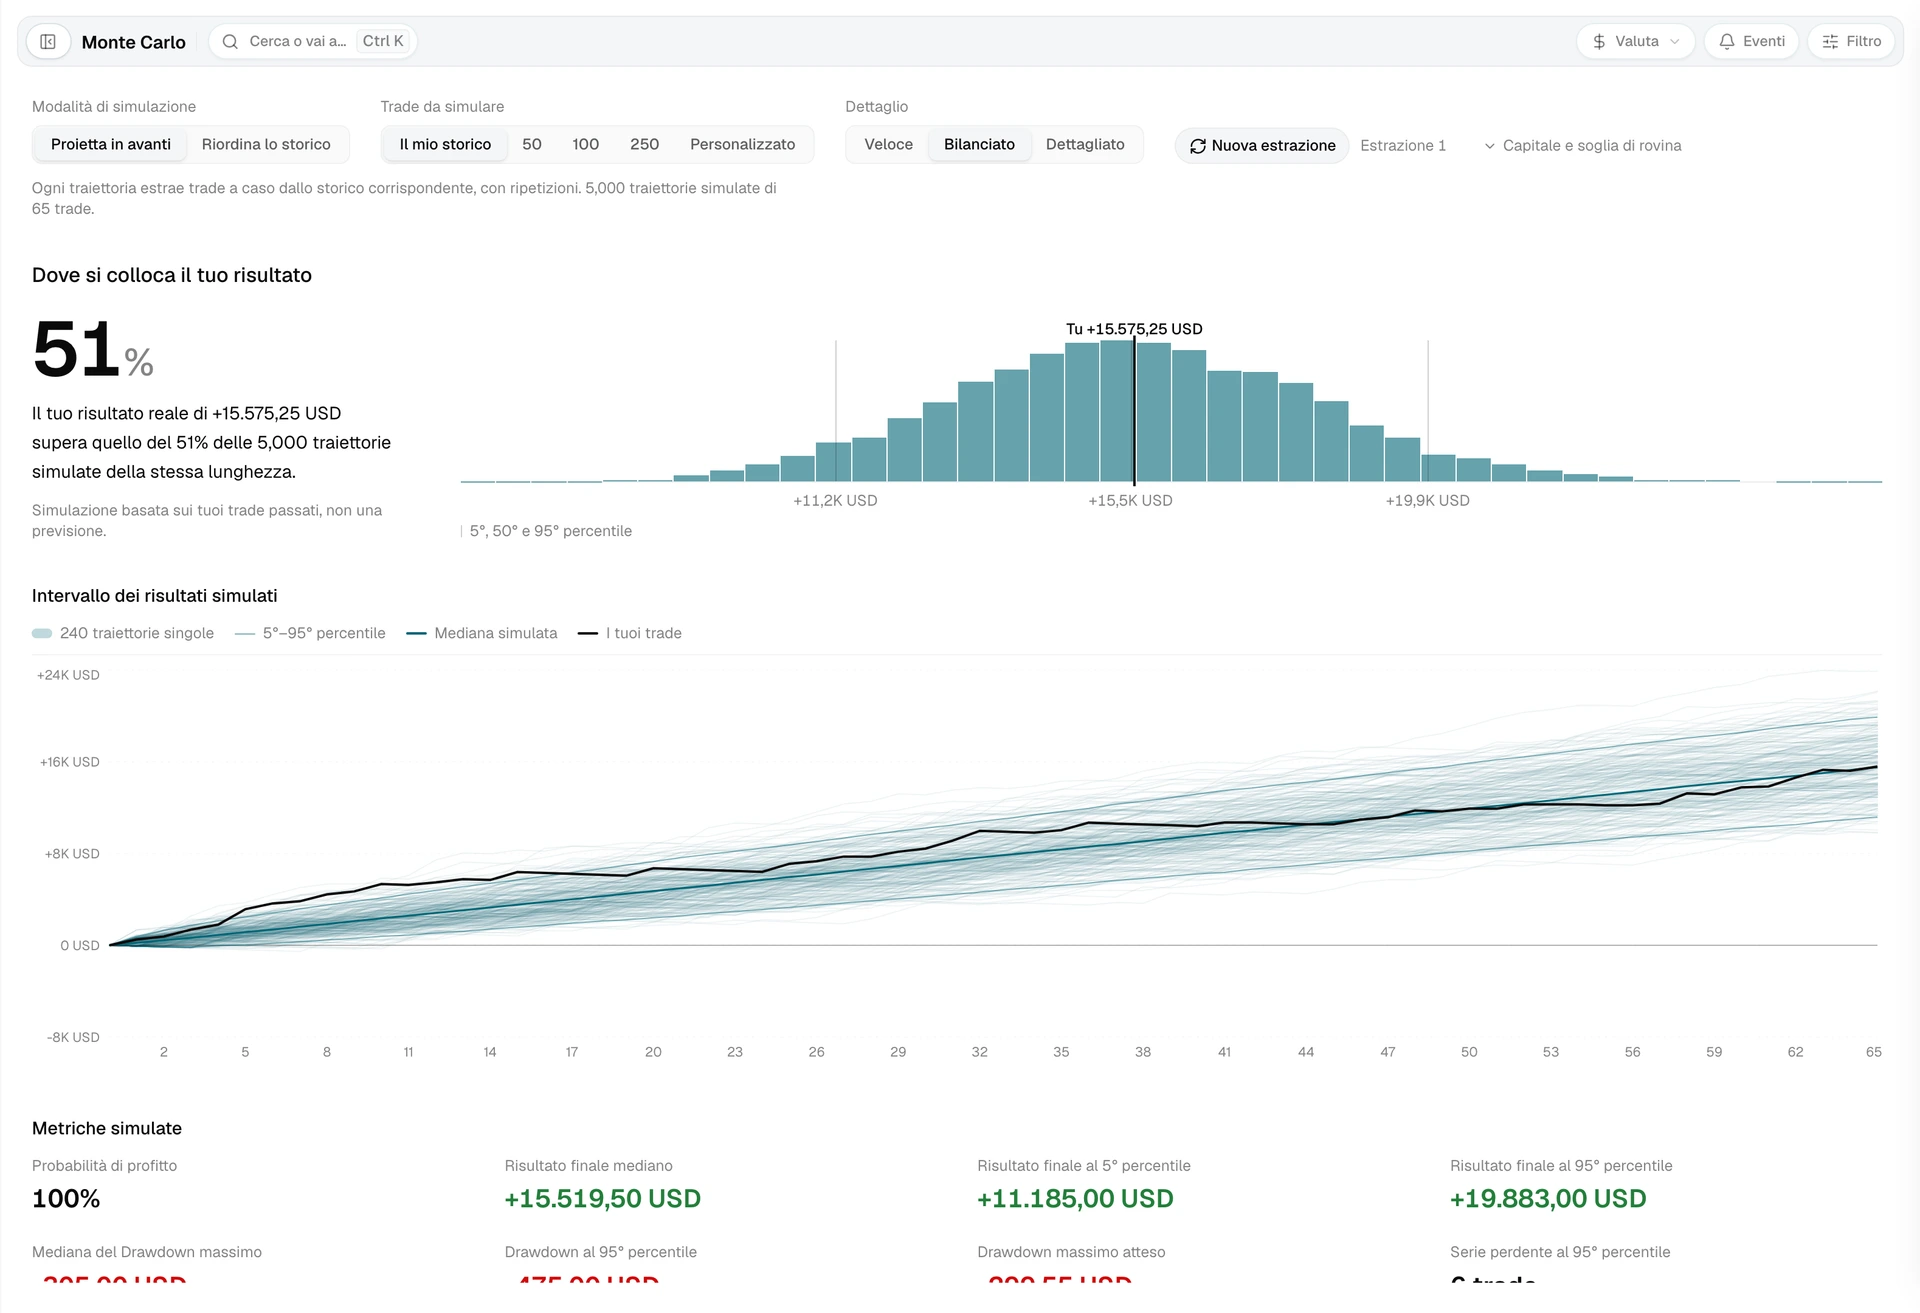Screen dimensions: 1920x1313
Task: Expand Capitale e soglia di rovina
Action: [x=1582, y=146]
